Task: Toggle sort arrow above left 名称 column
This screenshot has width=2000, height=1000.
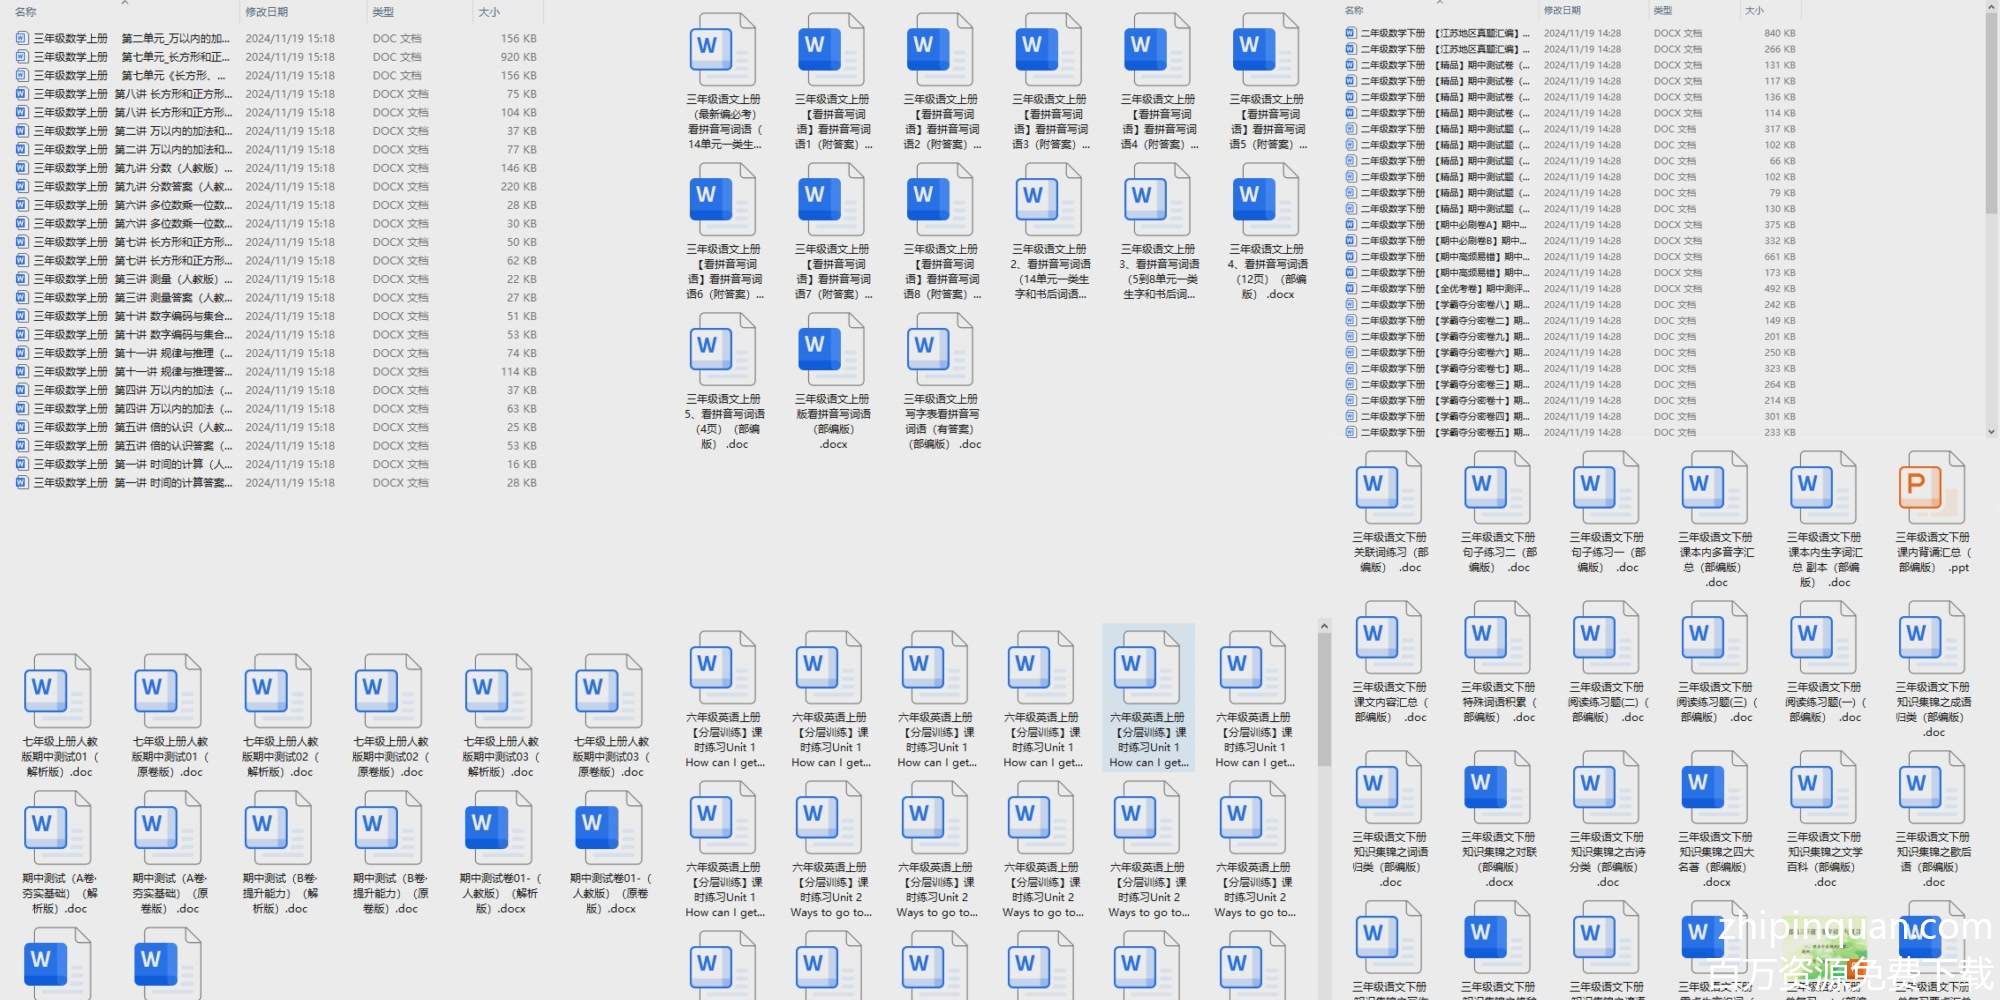Action: [125, 3]
